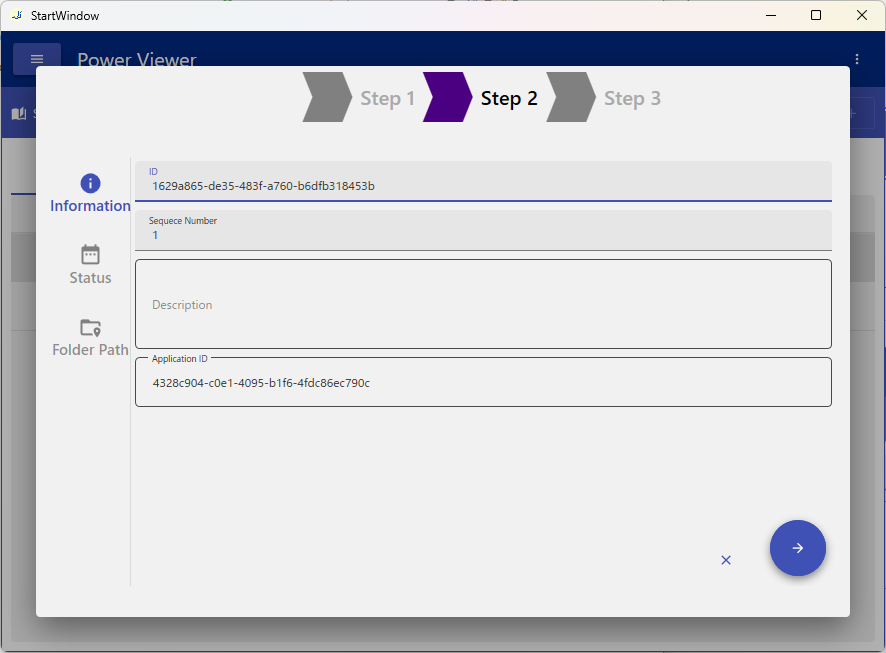Click the ID text field

(x=483, y=185)
